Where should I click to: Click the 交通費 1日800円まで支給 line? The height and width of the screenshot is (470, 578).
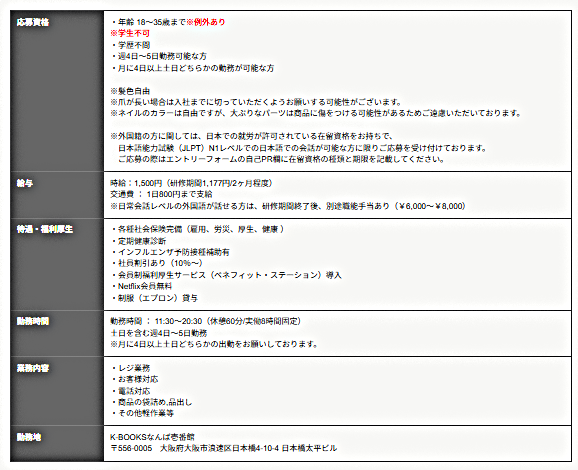161,194
